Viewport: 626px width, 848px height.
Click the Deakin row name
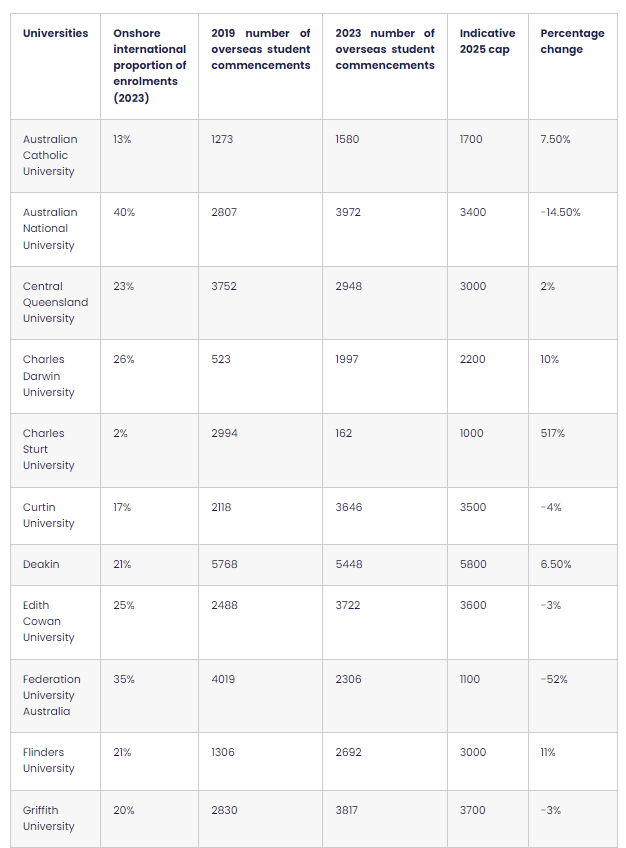coord(41,564)
